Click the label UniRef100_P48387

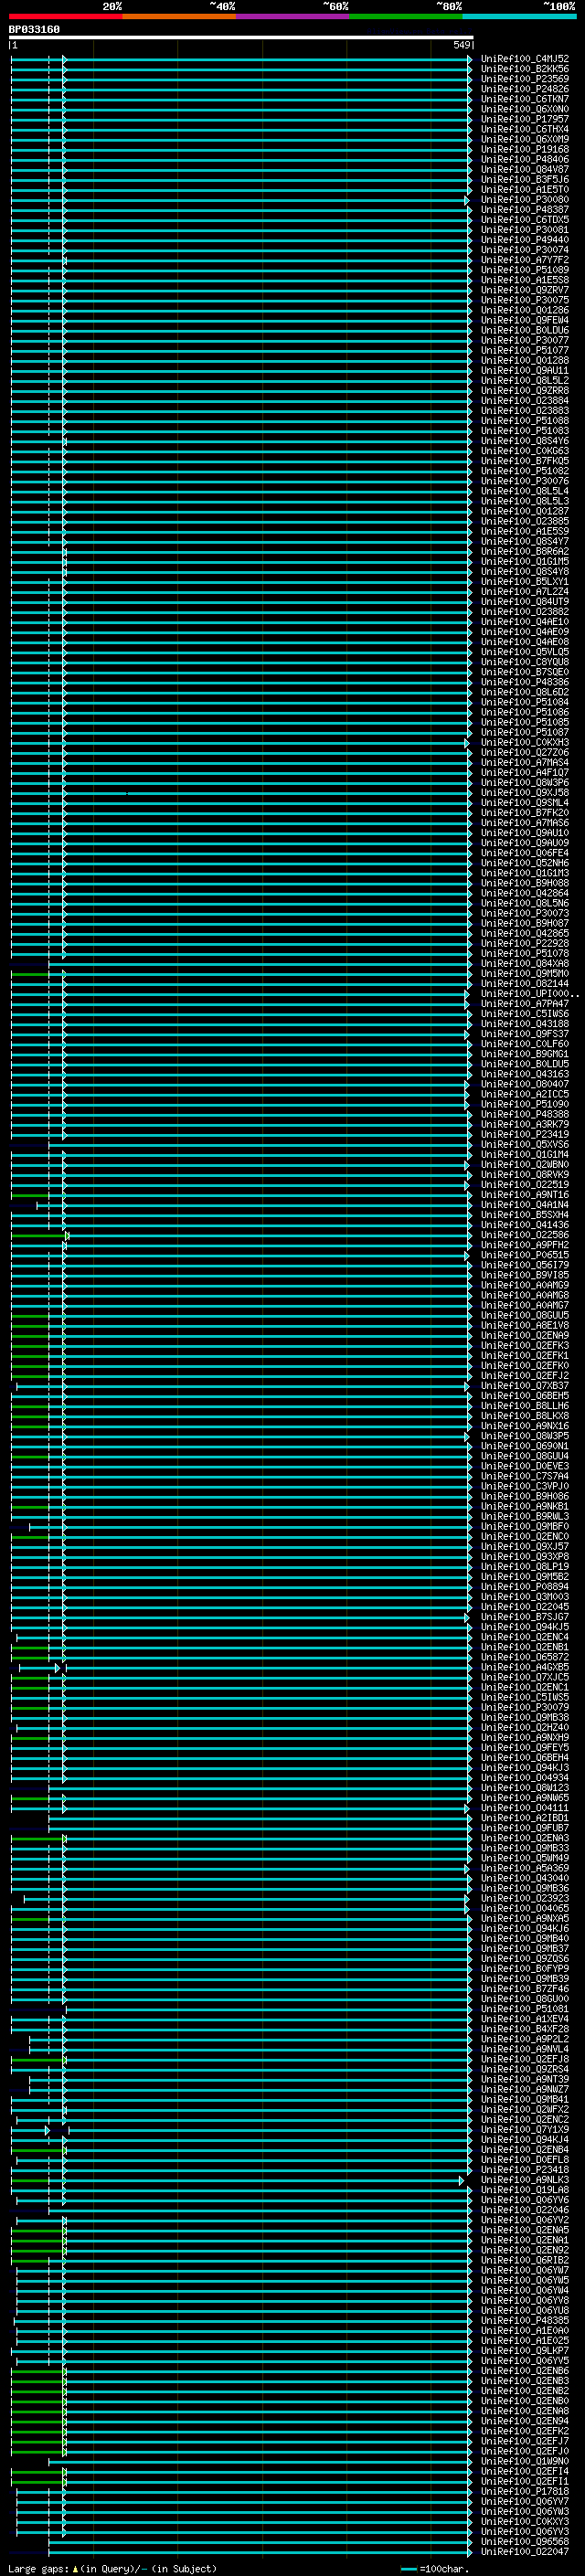pos(524,210)
